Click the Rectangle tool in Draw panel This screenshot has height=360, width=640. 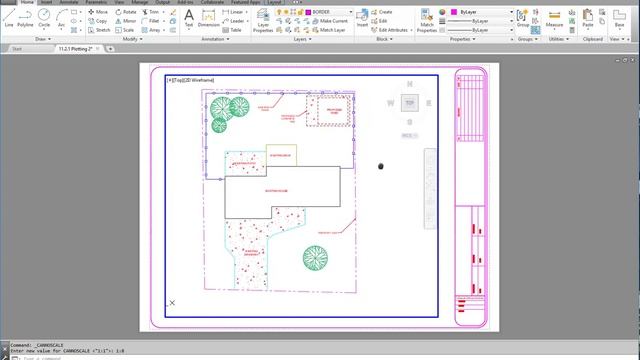pyautogui.click(x=74, y=12)
